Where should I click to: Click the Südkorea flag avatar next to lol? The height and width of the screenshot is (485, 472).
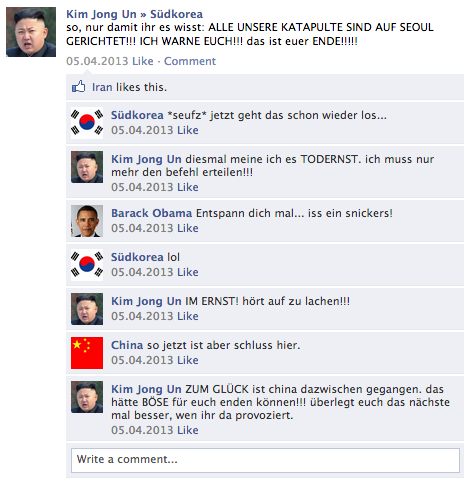[87, 265]
